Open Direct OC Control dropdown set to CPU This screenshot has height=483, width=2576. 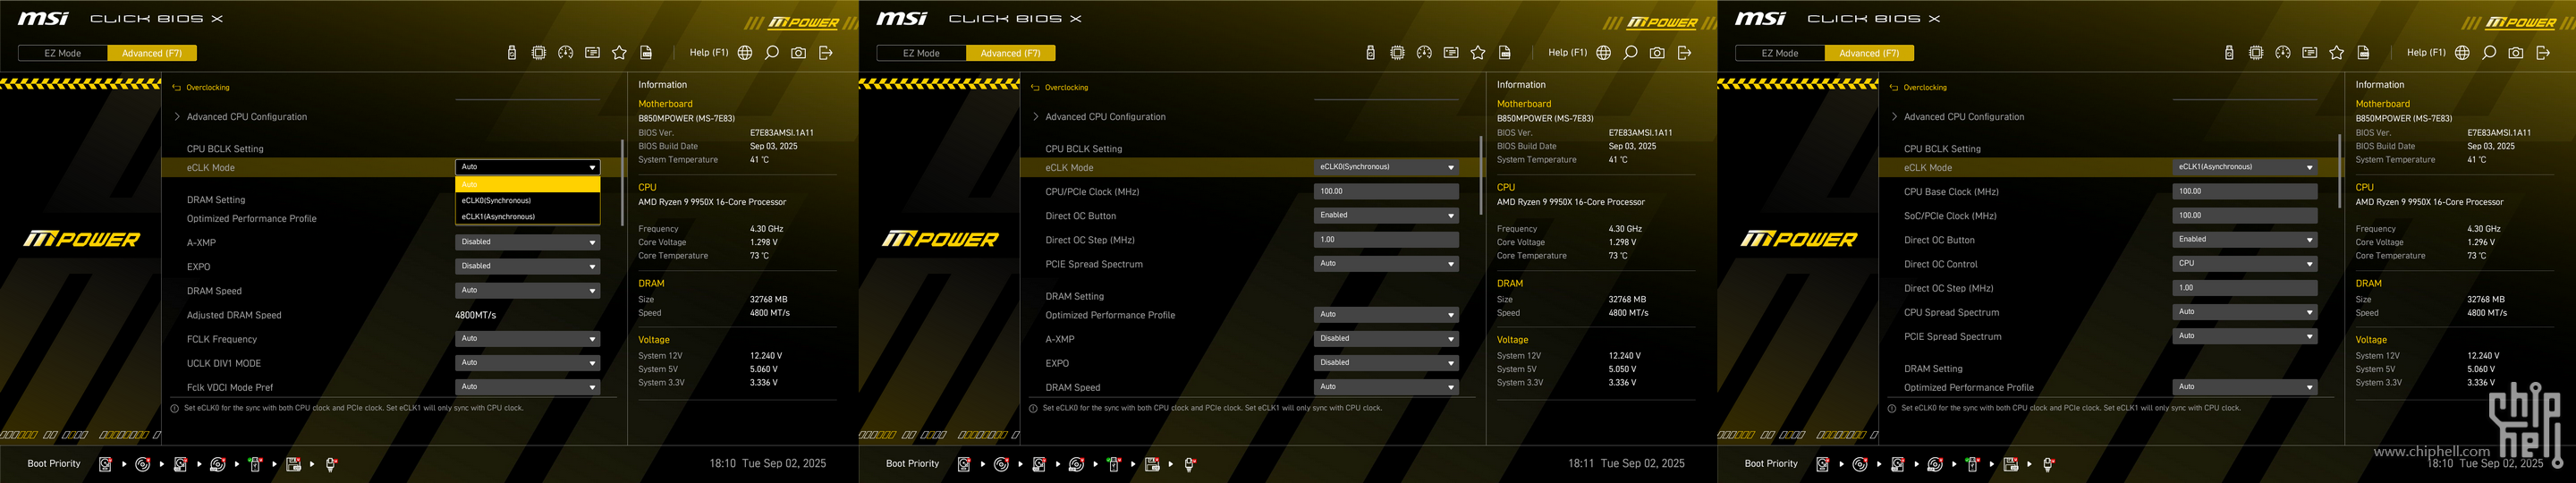[x=2245, y=264]
